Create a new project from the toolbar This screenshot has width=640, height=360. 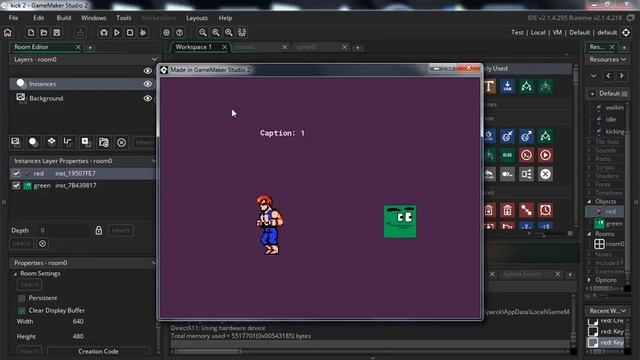click(x=31, y=33)
